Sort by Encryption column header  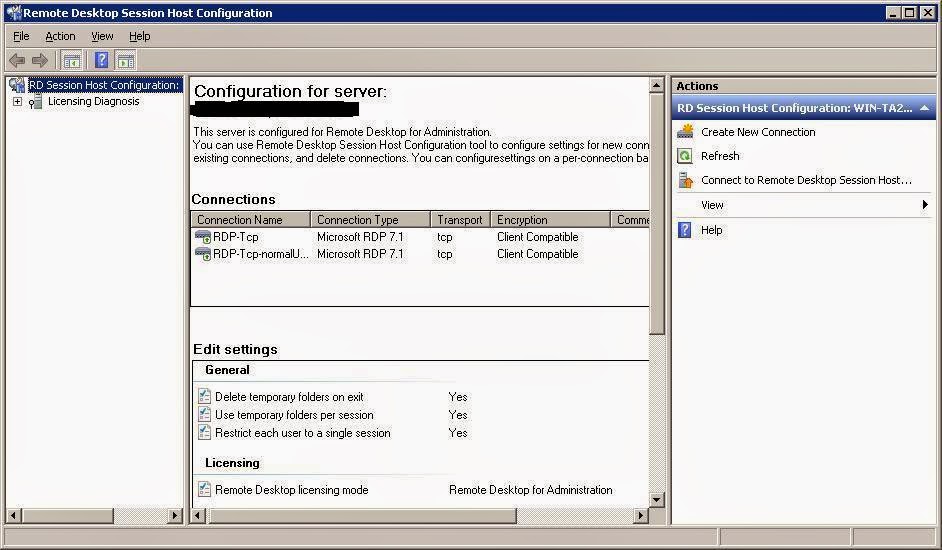pyautogui.click(x=551, y=219)
